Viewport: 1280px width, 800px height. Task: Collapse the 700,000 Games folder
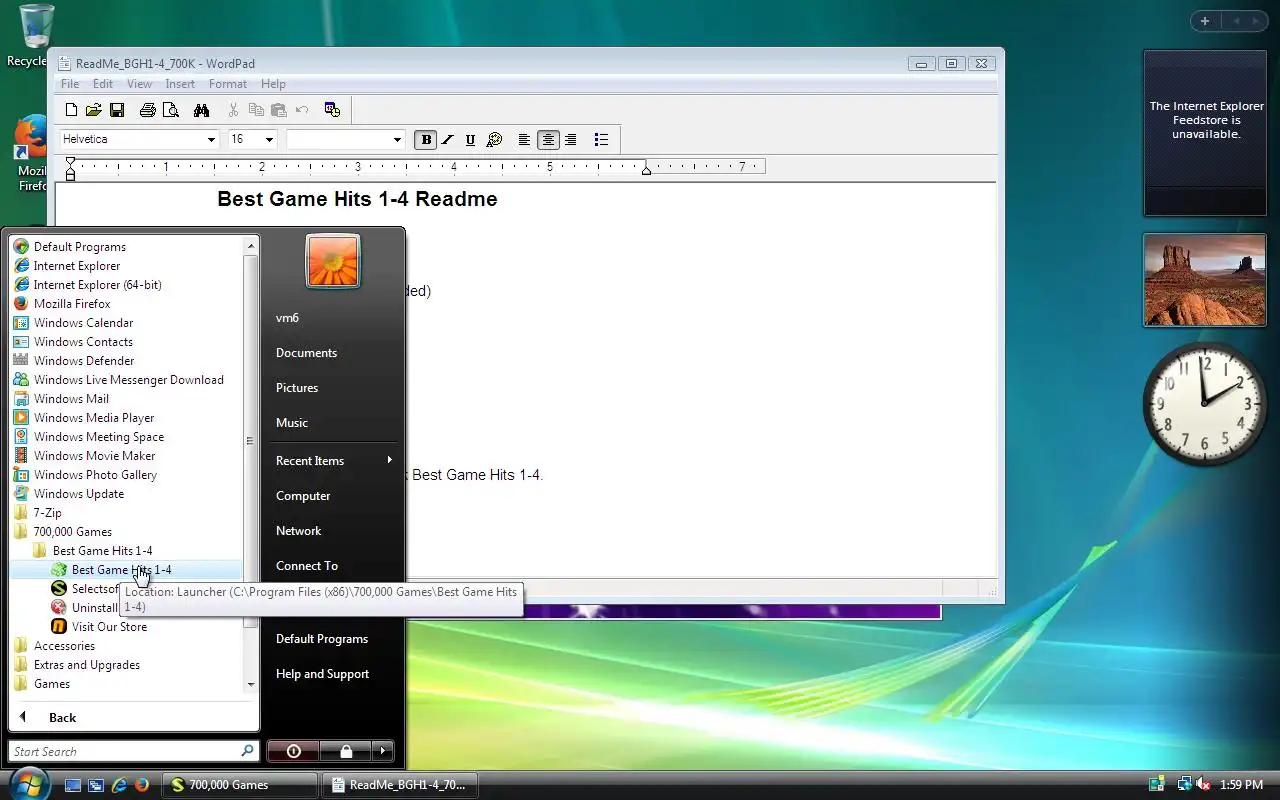coord(128,532)
